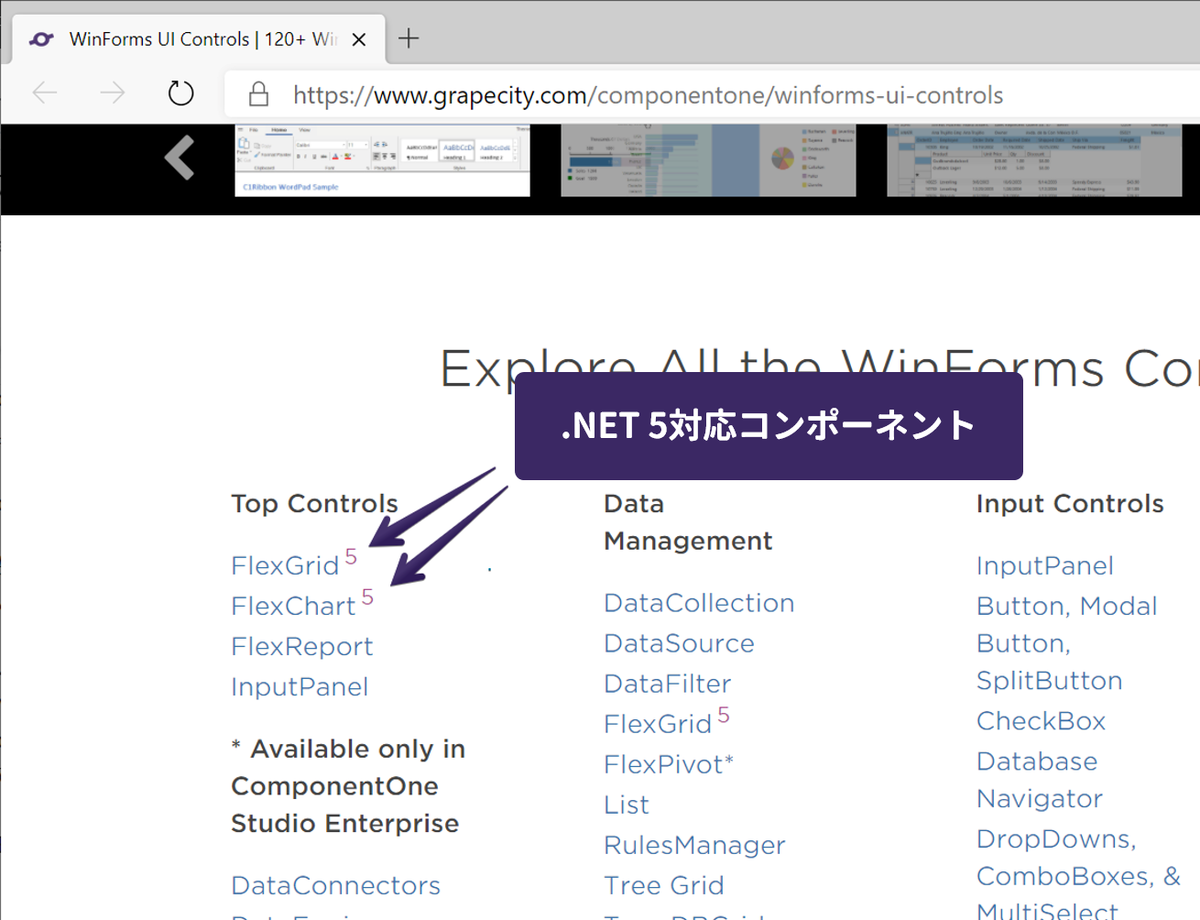Open the DataSource link
The height and width of the screenshot is (920, 1200).
[679, 643]
